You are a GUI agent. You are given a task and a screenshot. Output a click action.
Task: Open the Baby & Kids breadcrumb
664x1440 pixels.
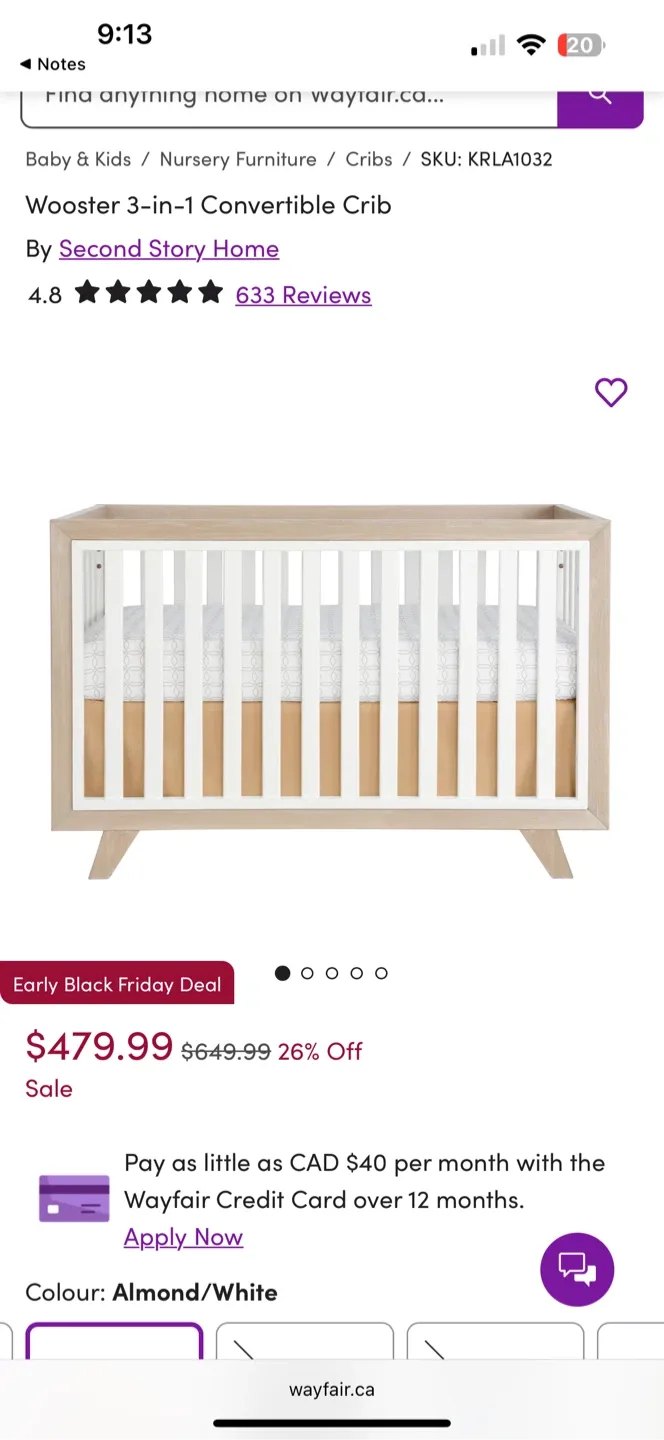[78, 159]
